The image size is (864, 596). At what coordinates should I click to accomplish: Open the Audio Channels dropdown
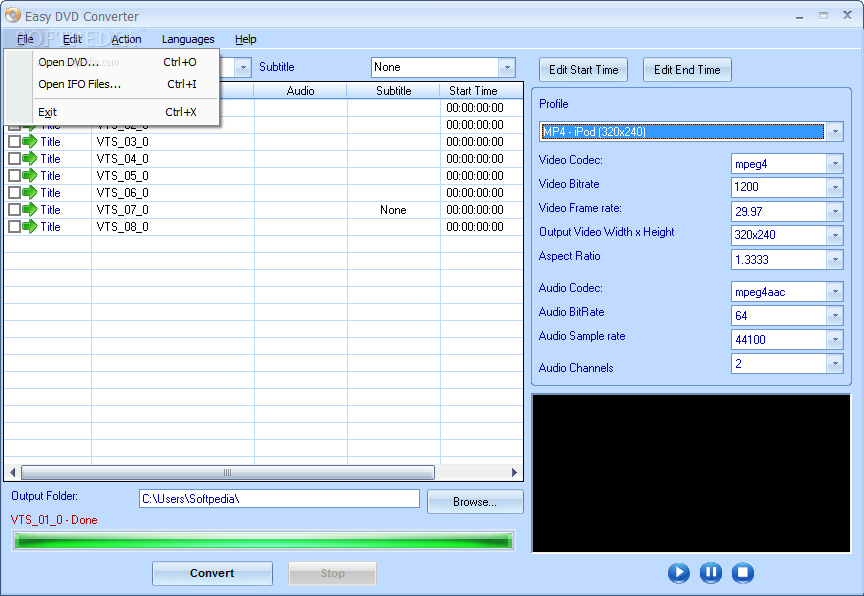click(835, 364)
